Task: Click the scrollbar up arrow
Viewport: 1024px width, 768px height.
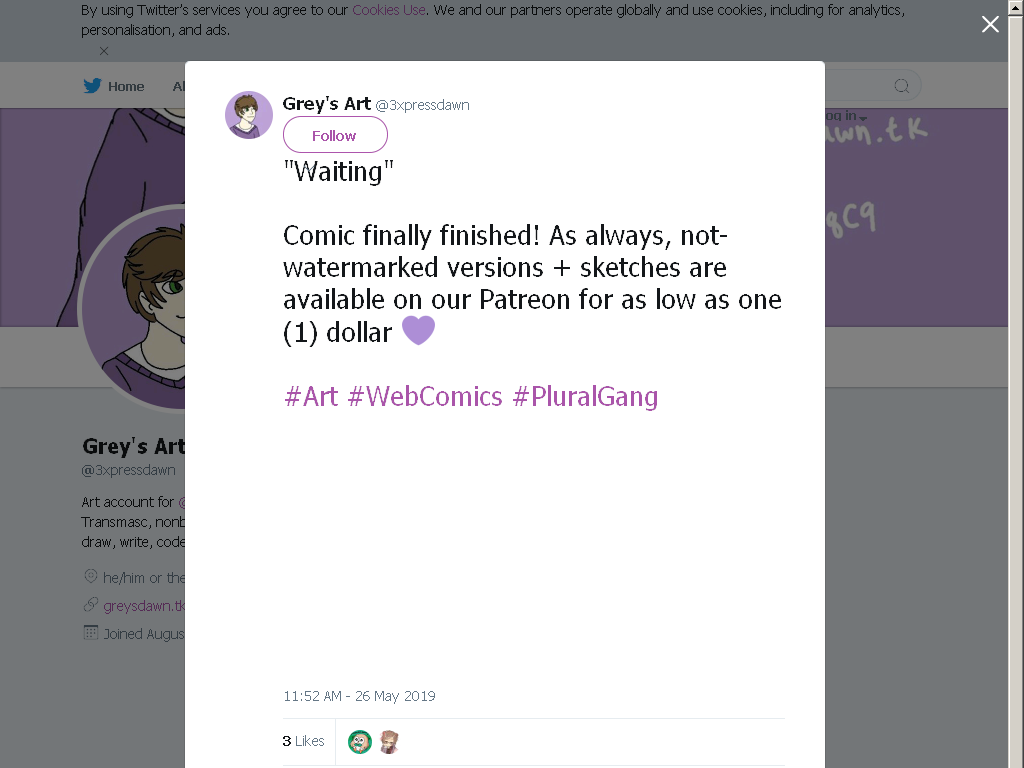Action: [1017, 7]
